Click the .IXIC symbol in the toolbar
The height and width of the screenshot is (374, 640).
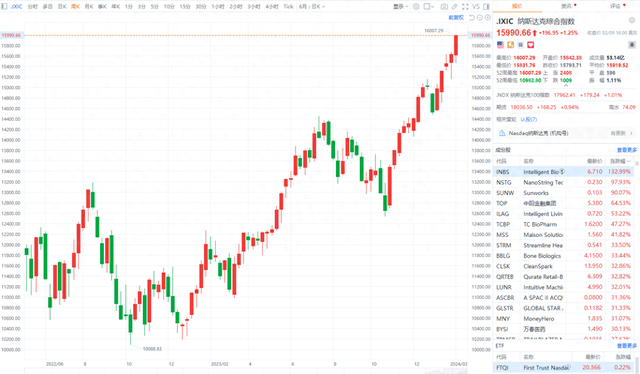pyautogui.click(x=16, y=7)
